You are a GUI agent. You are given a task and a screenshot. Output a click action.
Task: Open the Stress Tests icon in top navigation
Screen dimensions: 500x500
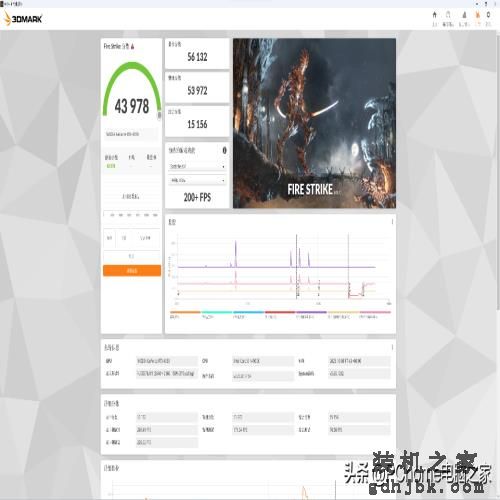tap(464, 15)
